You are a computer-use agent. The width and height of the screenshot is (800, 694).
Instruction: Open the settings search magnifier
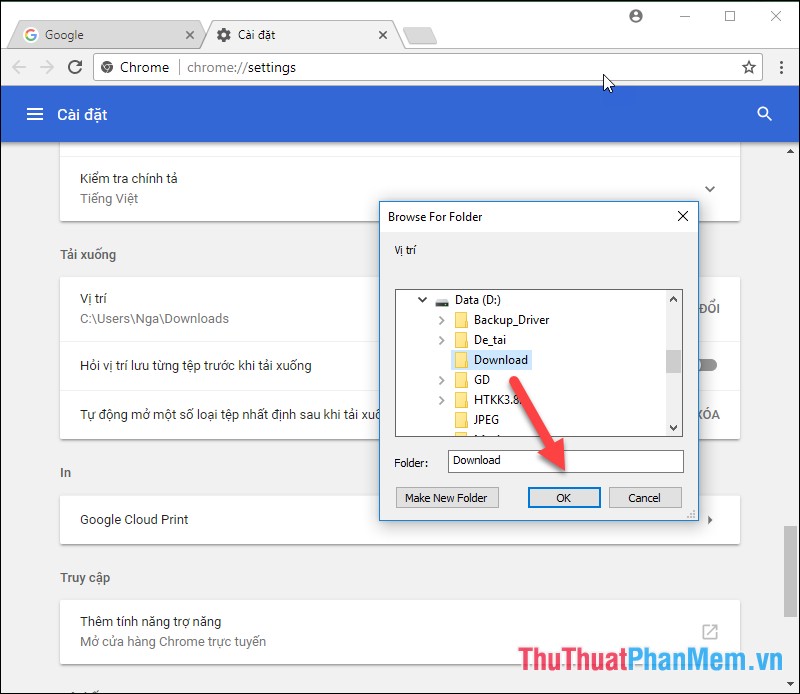tap(765, 114)
